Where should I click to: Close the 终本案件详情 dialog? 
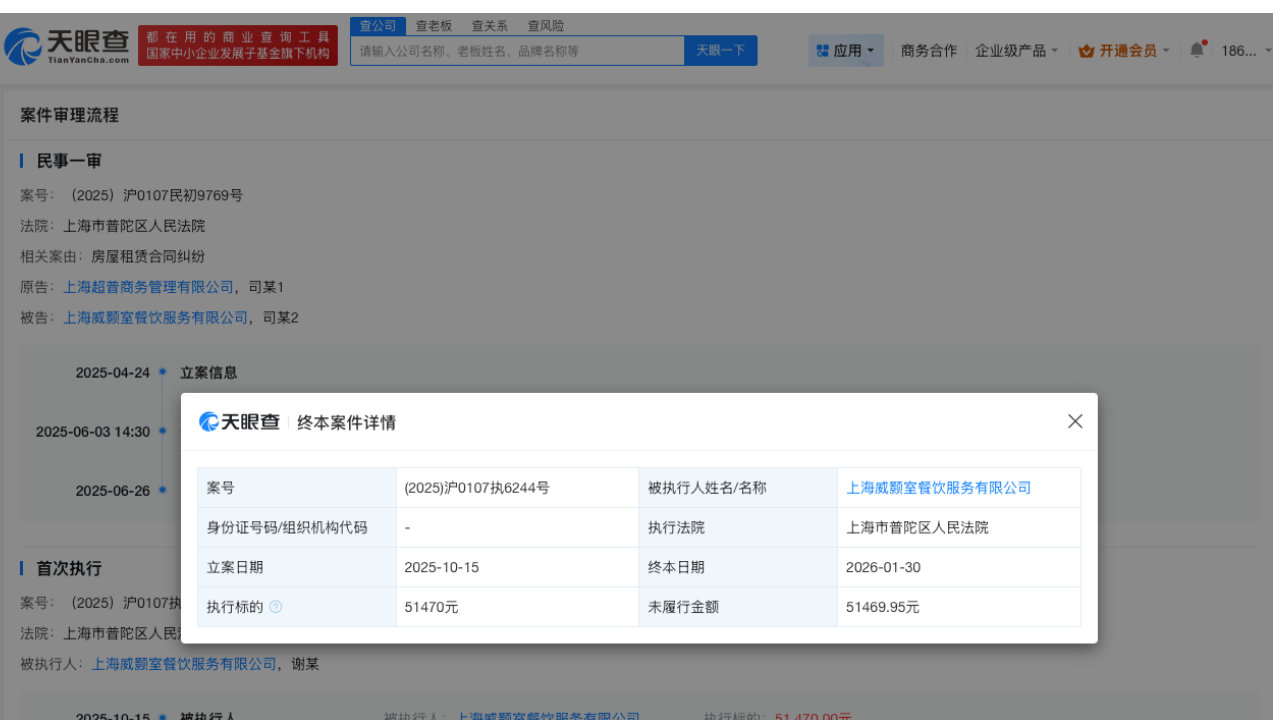point(1074,421)
